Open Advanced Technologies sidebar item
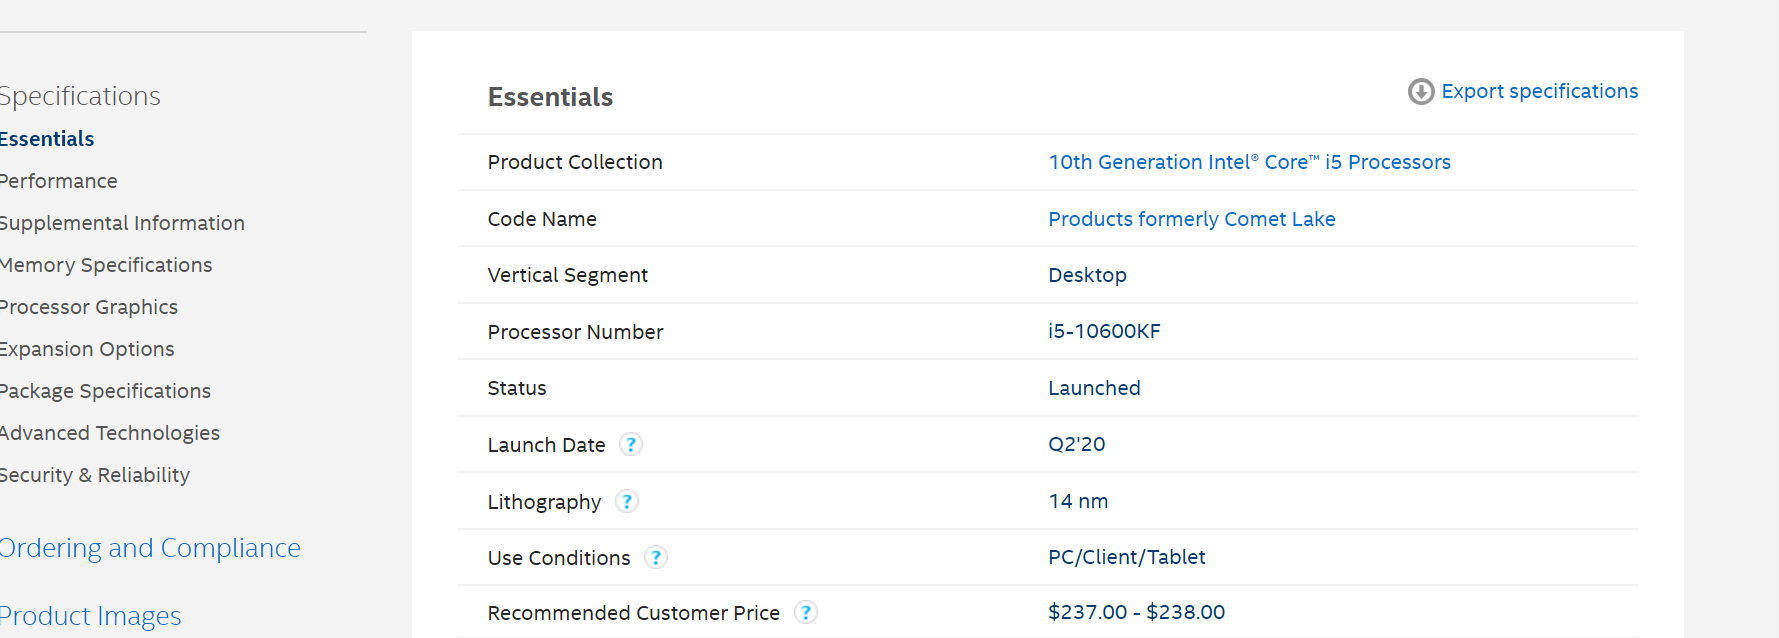 [109, 433]
